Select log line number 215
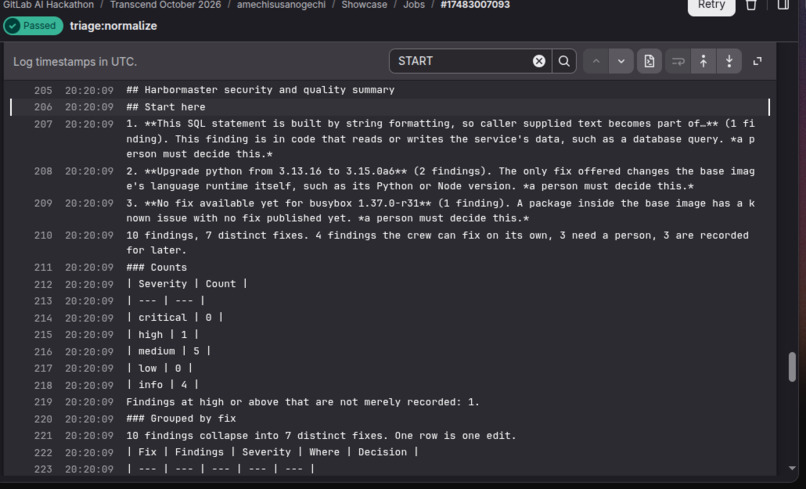The height and width of the screenshot is (489, 806). pyautogui.click(x=43, y=335)
